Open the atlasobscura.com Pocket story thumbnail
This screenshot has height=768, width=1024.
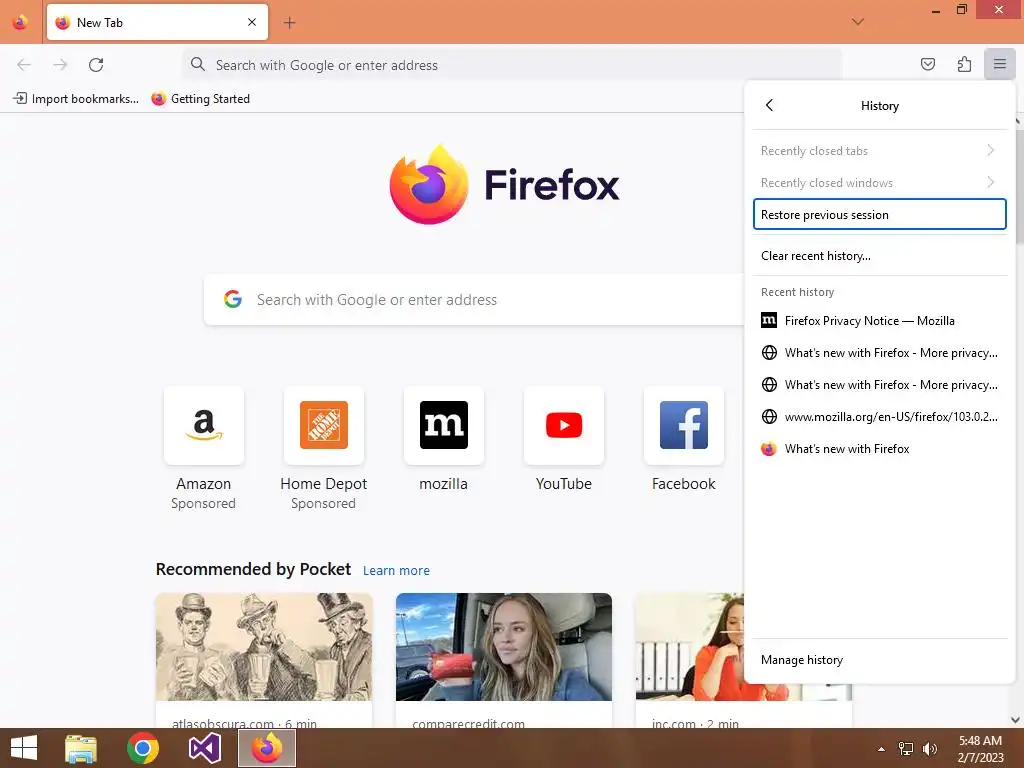[264, 647]
